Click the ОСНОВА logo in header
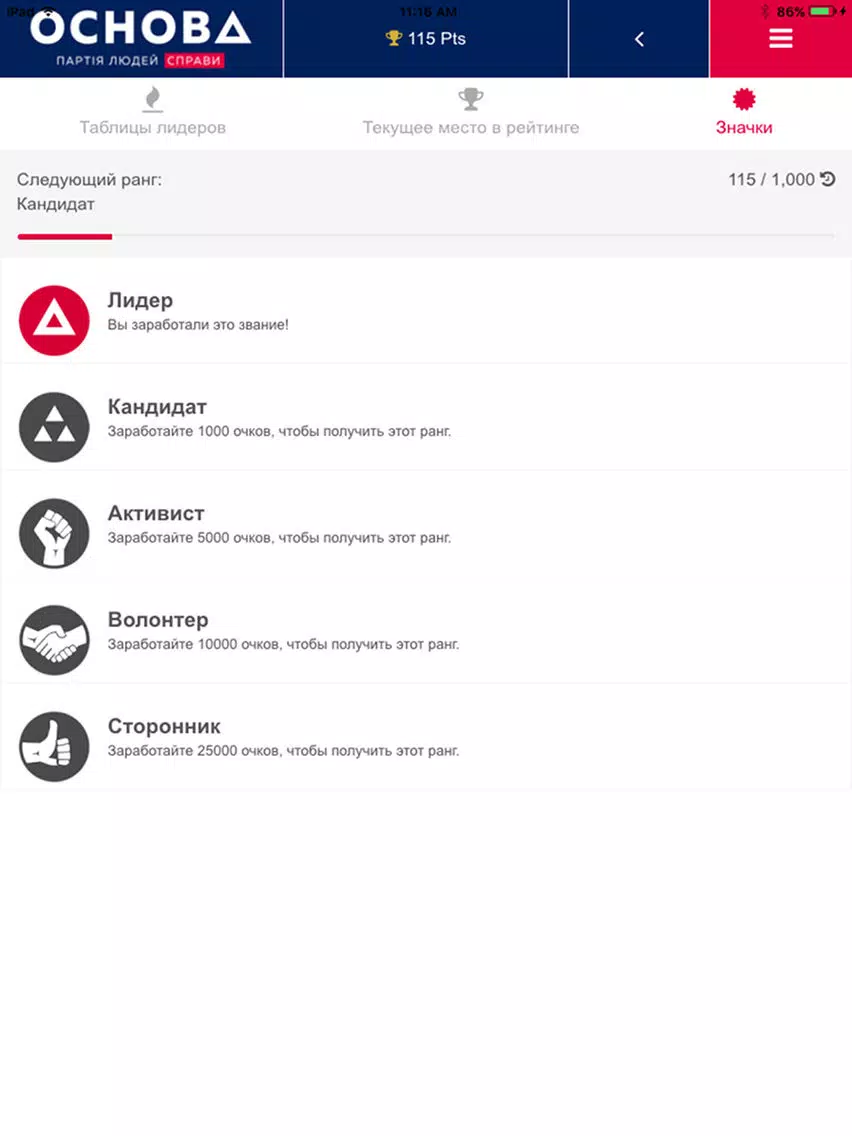The width and height of the screenshot is (852, 1136). click(x=141, y=38)
